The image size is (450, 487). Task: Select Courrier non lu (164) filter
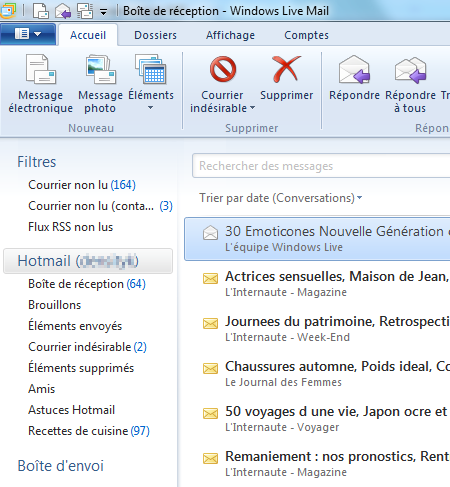[x=82, y=185]
